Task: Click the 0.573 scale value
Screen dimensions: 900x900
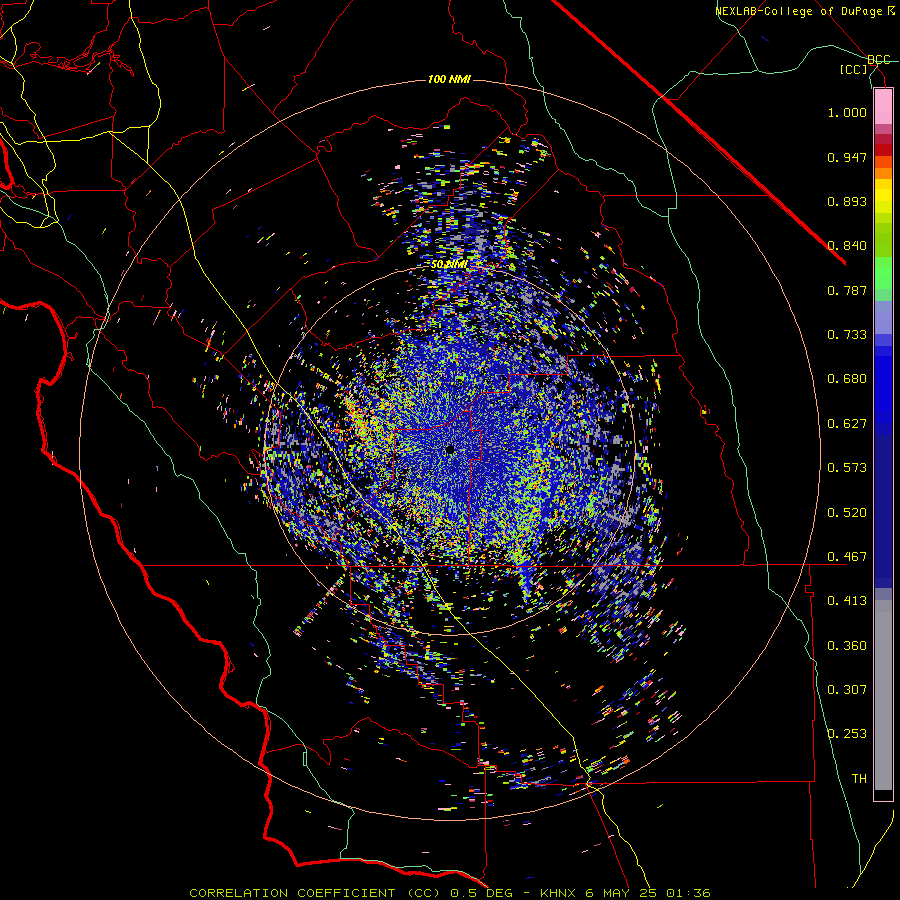Action: coord(847,468)
